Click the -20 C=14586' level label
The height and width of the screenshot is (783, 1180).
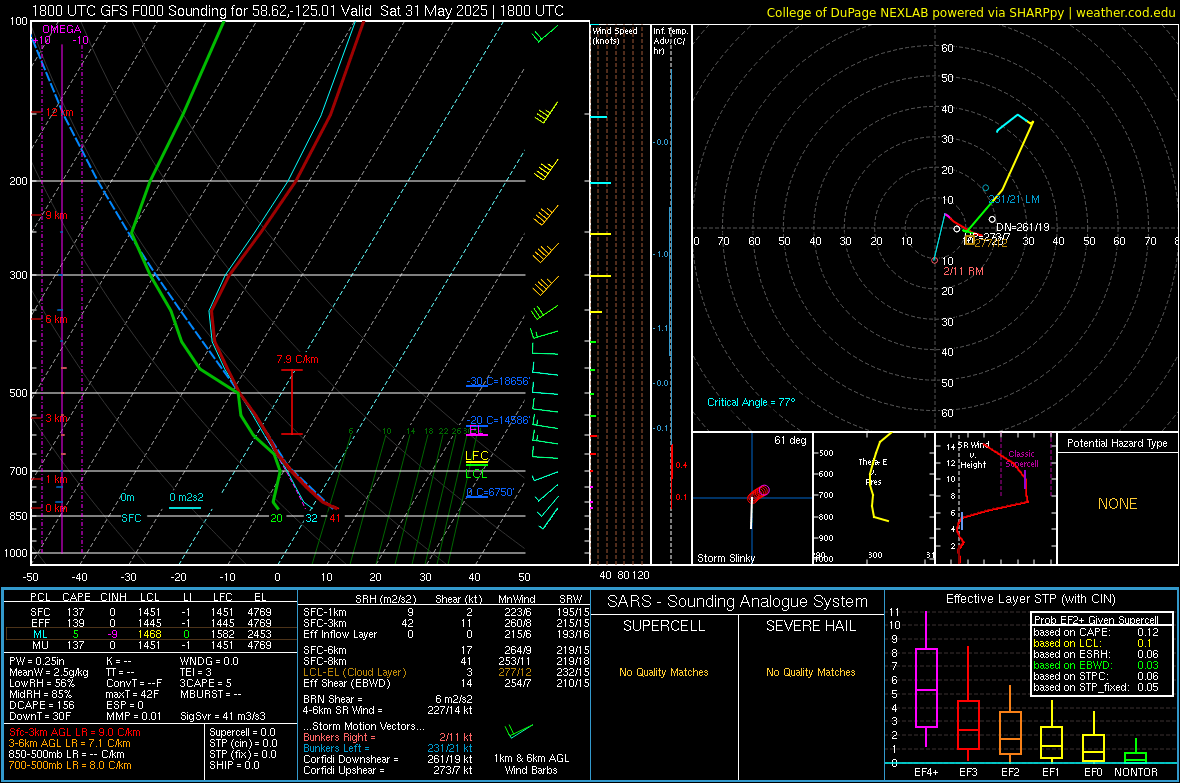[498, 420]
